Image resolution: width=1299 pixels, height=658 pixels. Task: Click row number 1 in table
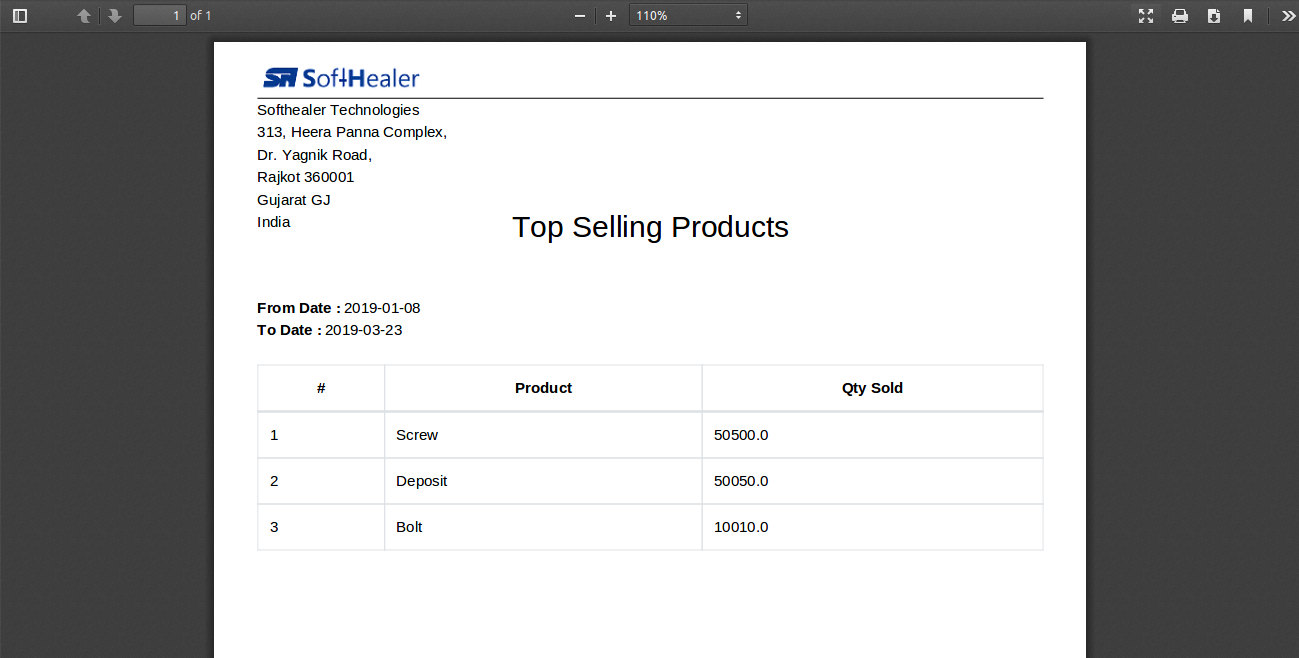[274, 435]
